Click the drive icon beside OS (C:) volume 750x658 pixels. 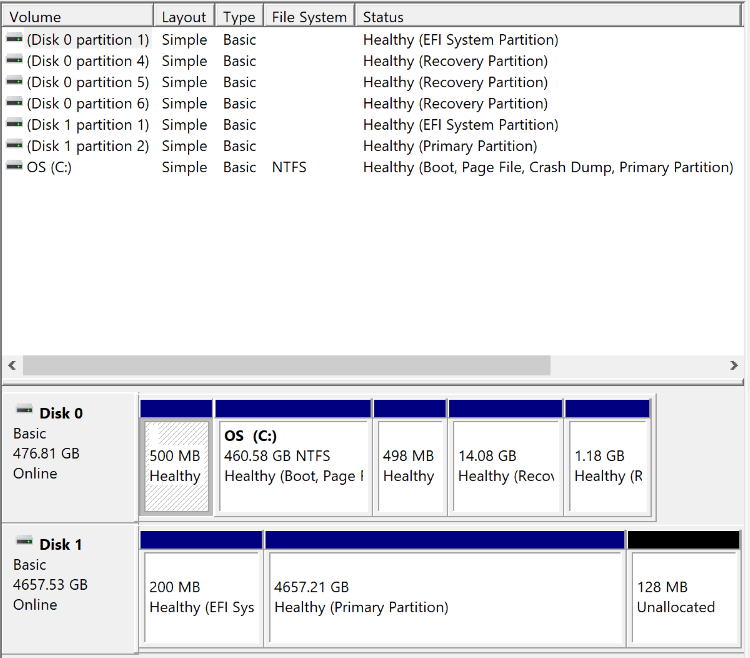point(14,167)
